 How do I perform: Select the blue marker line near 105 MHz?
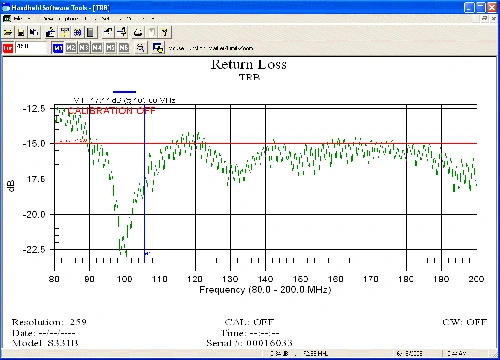(x=144, y=183)
